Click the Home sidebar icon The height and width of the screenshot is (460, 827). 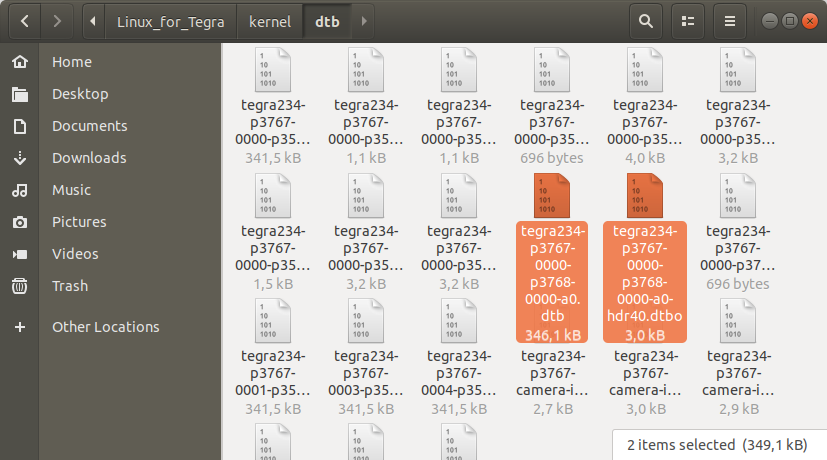[x=20, y=62]
